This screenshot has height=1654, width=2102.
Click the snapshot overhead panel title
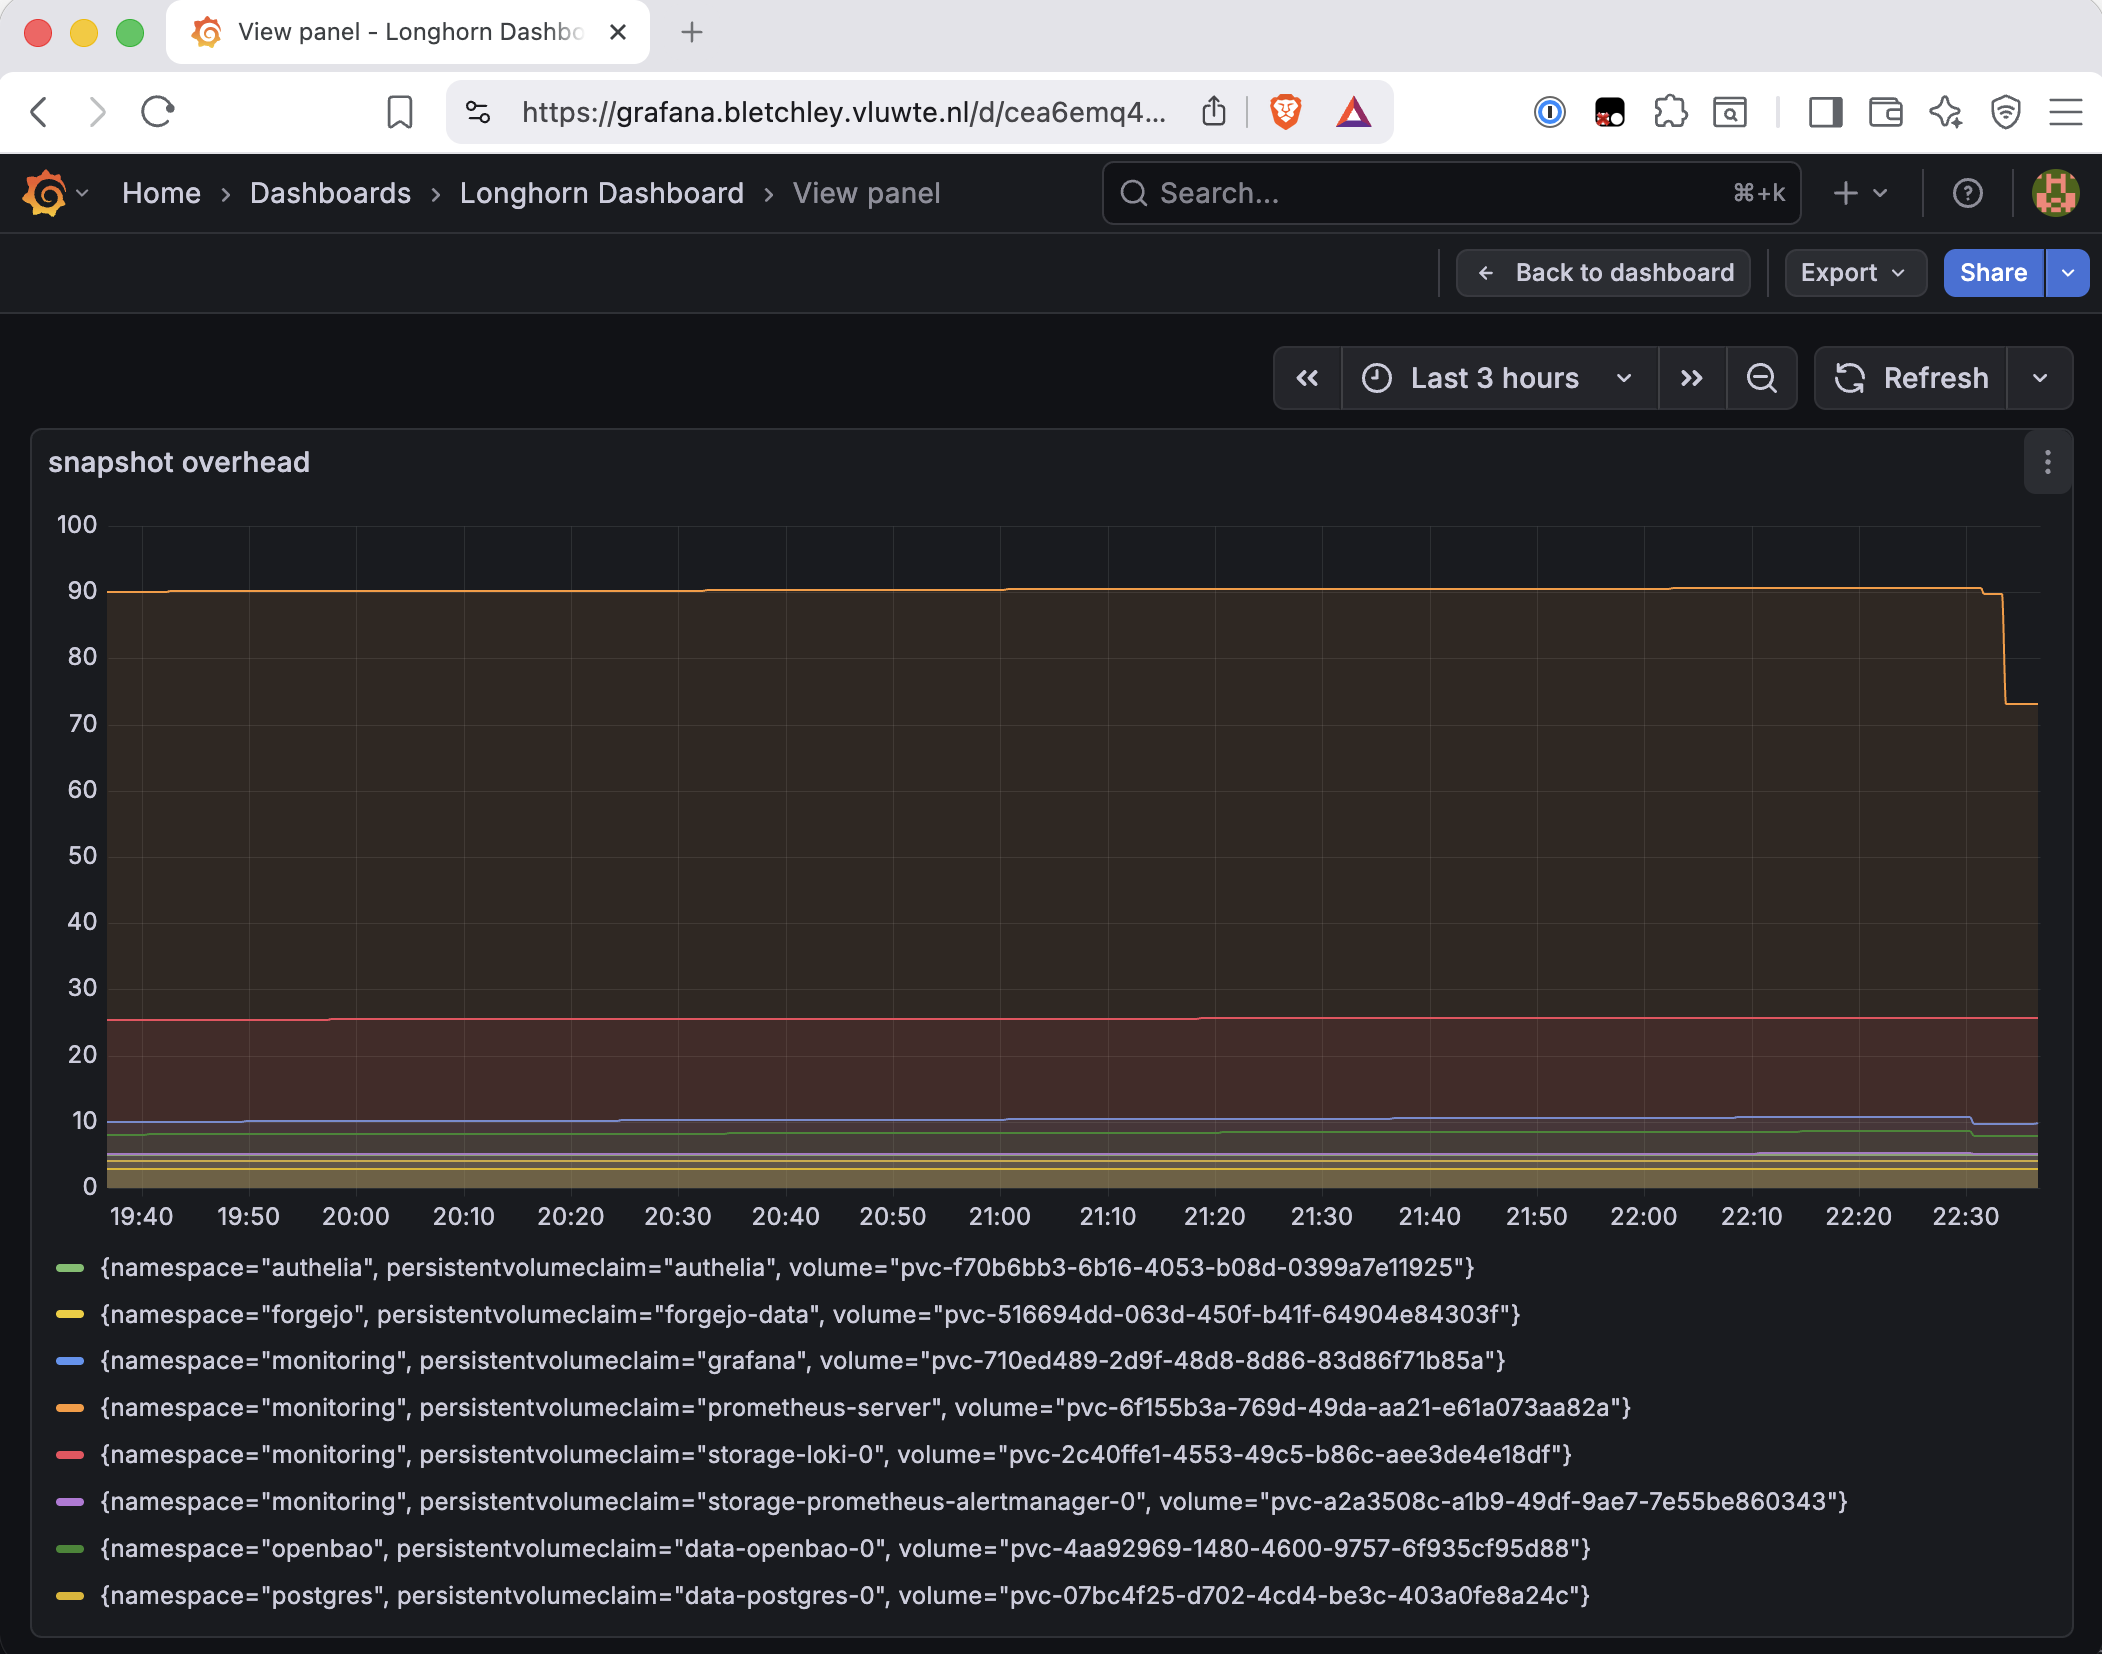click(179, 462)
